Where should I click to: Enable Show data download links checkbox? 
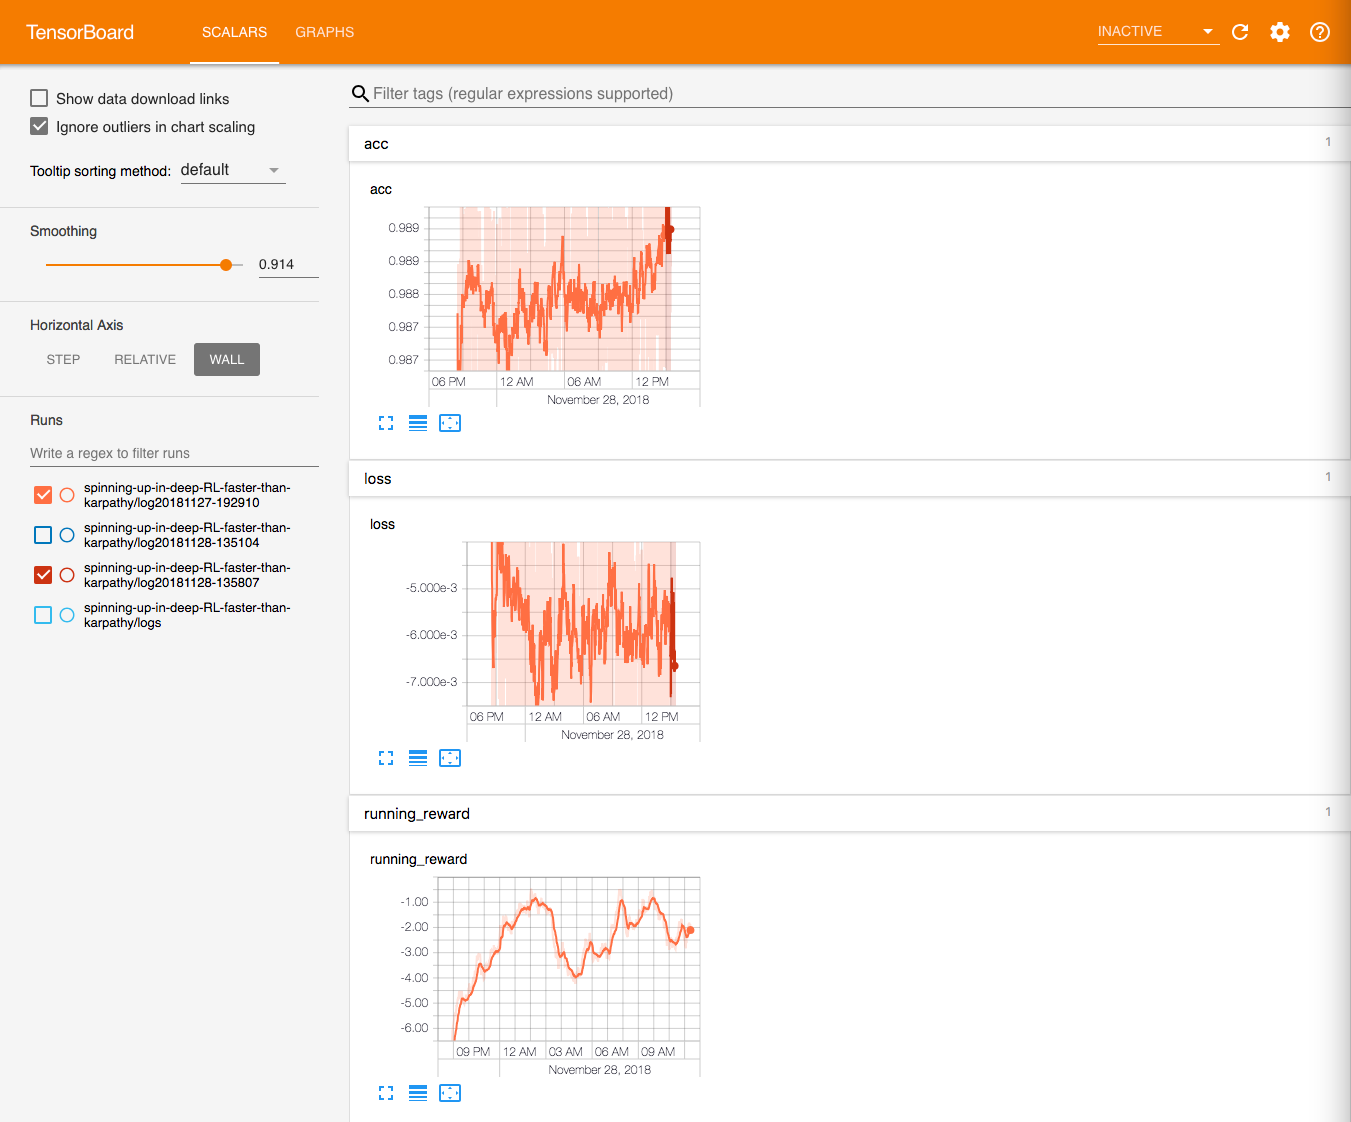coord(40,98)
